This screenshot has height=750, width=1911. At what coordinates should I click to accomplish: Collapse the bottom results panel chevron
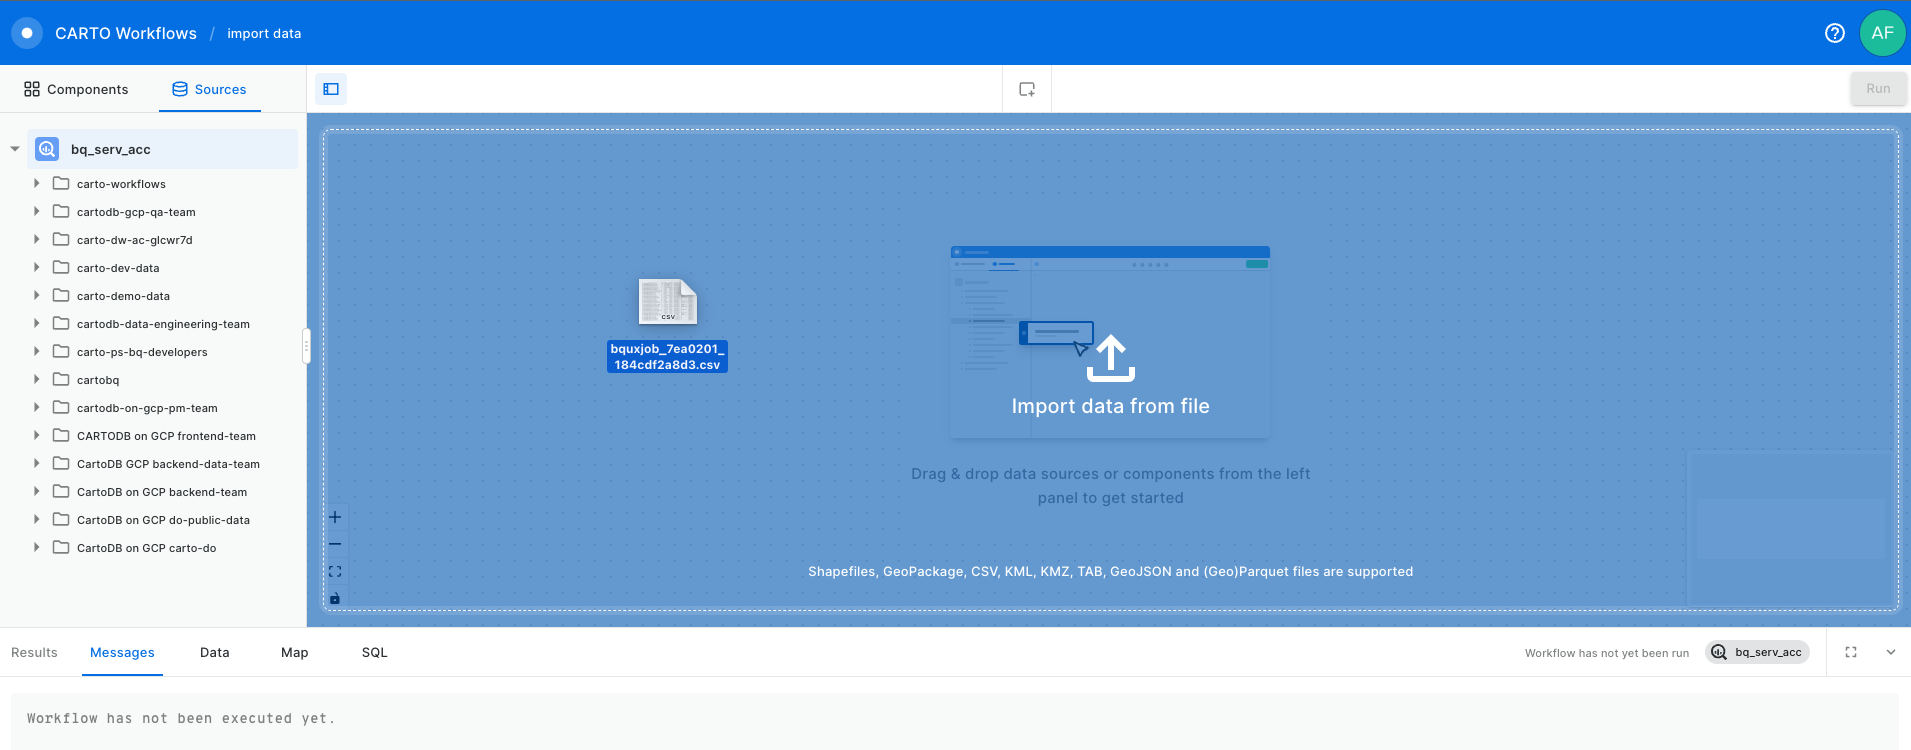pos(1890,652)
